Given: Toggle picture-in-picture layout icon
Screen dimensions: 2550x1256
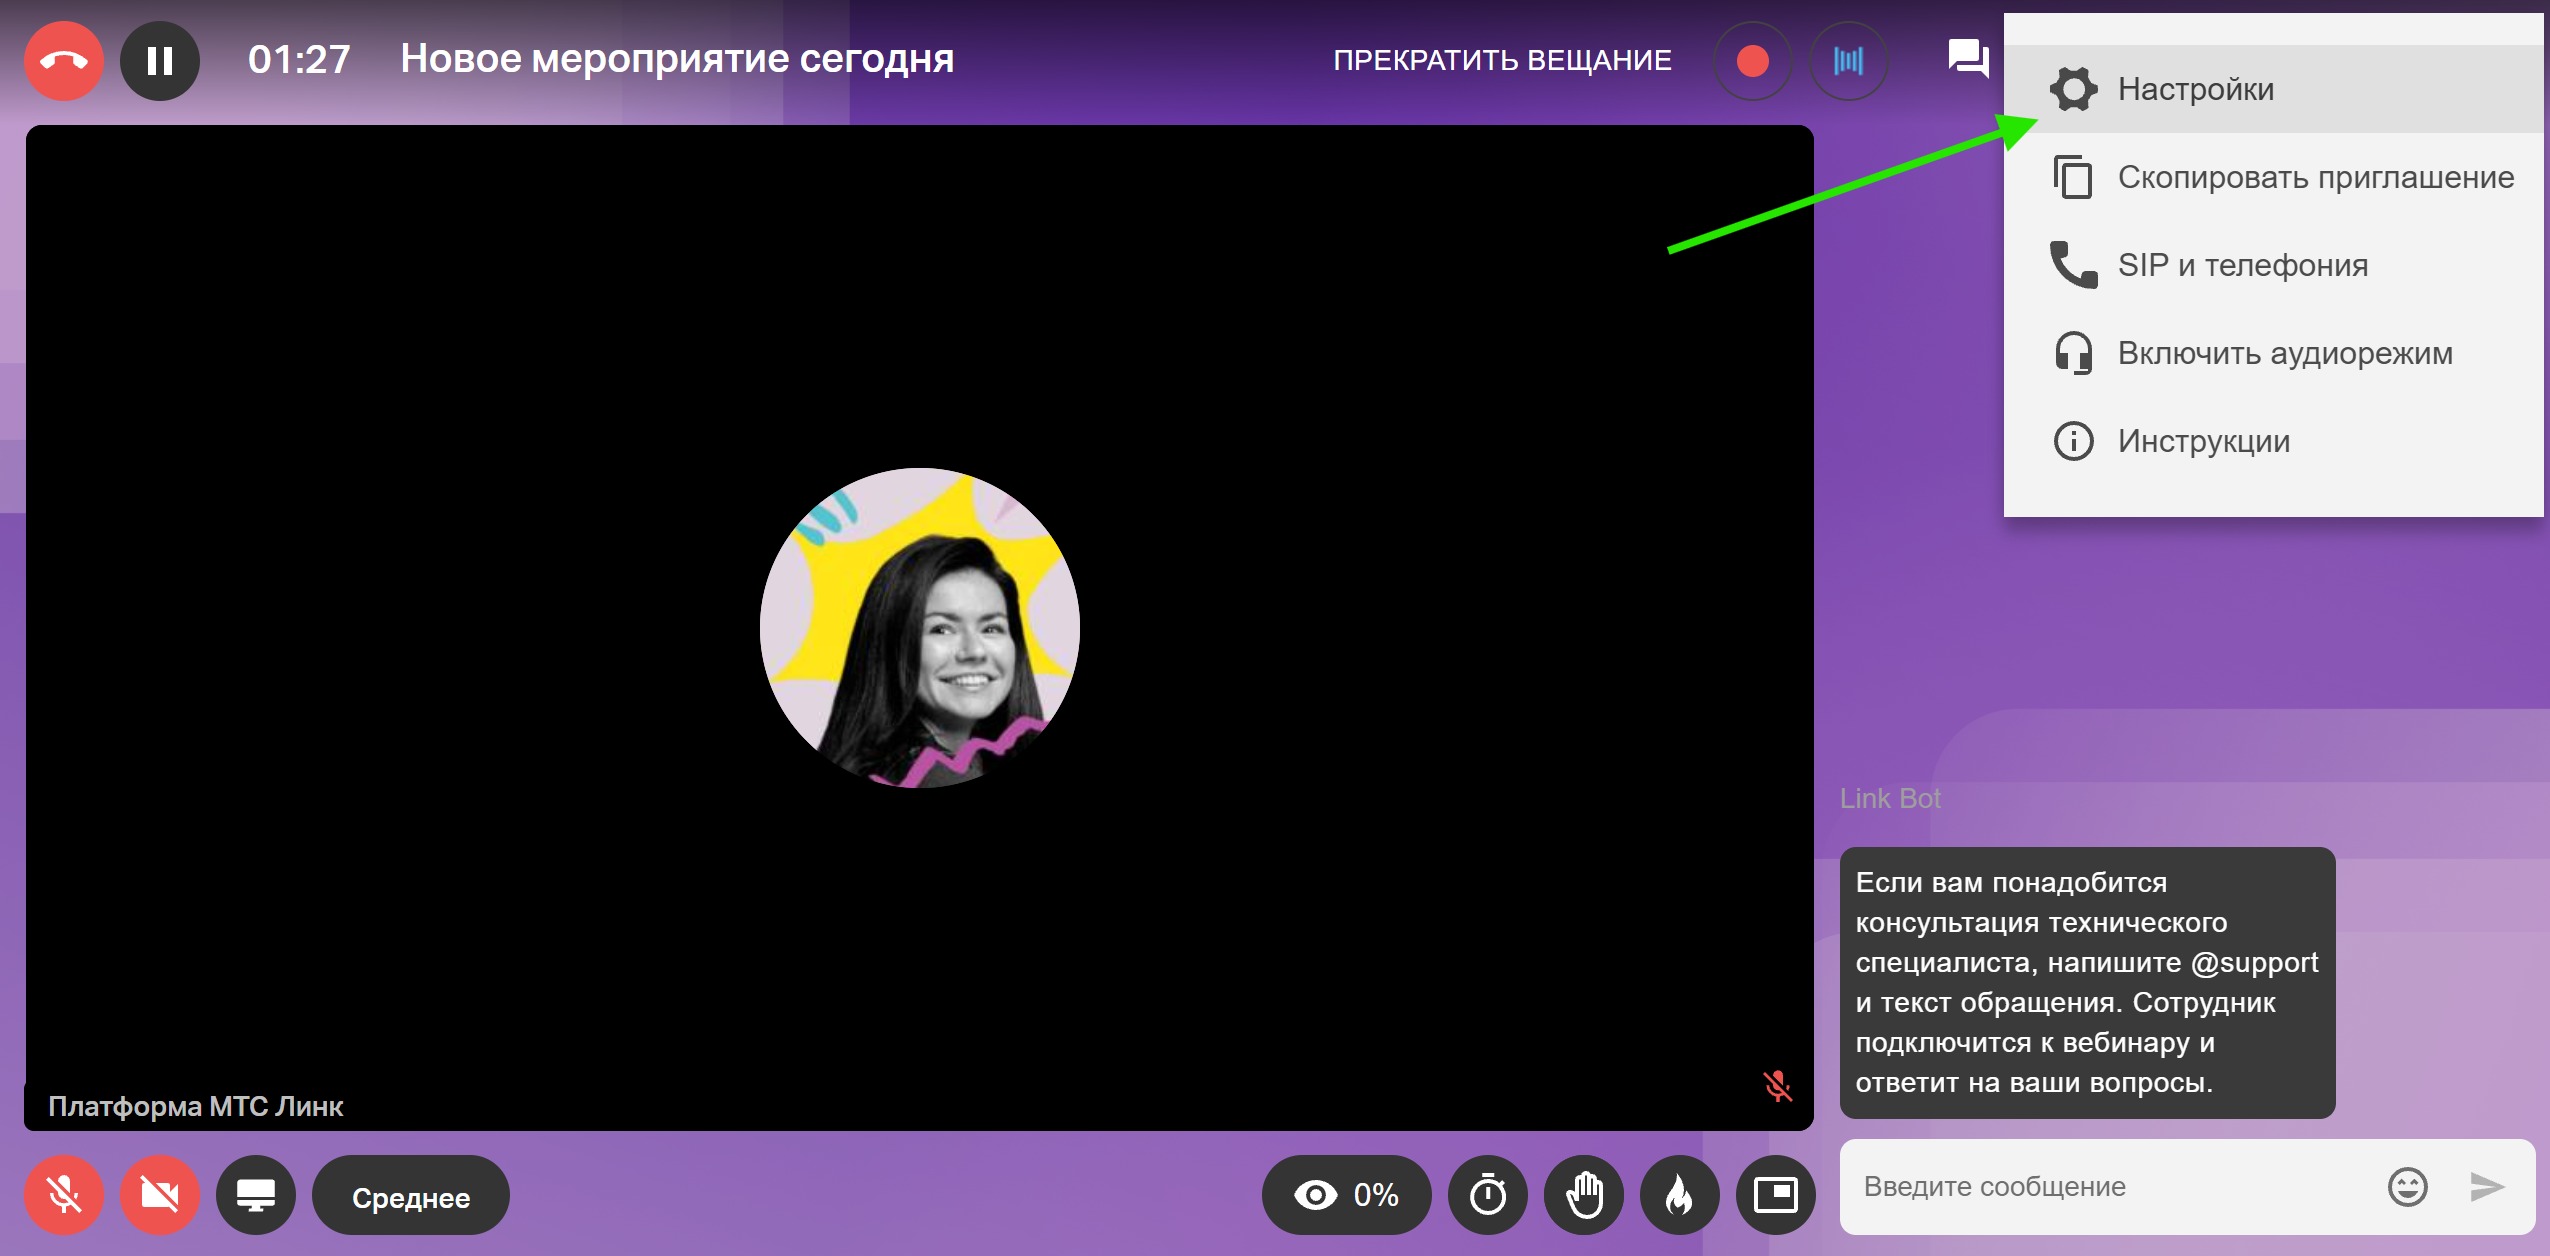Looking at the screenshot, I should (x=1775, y=1195).
